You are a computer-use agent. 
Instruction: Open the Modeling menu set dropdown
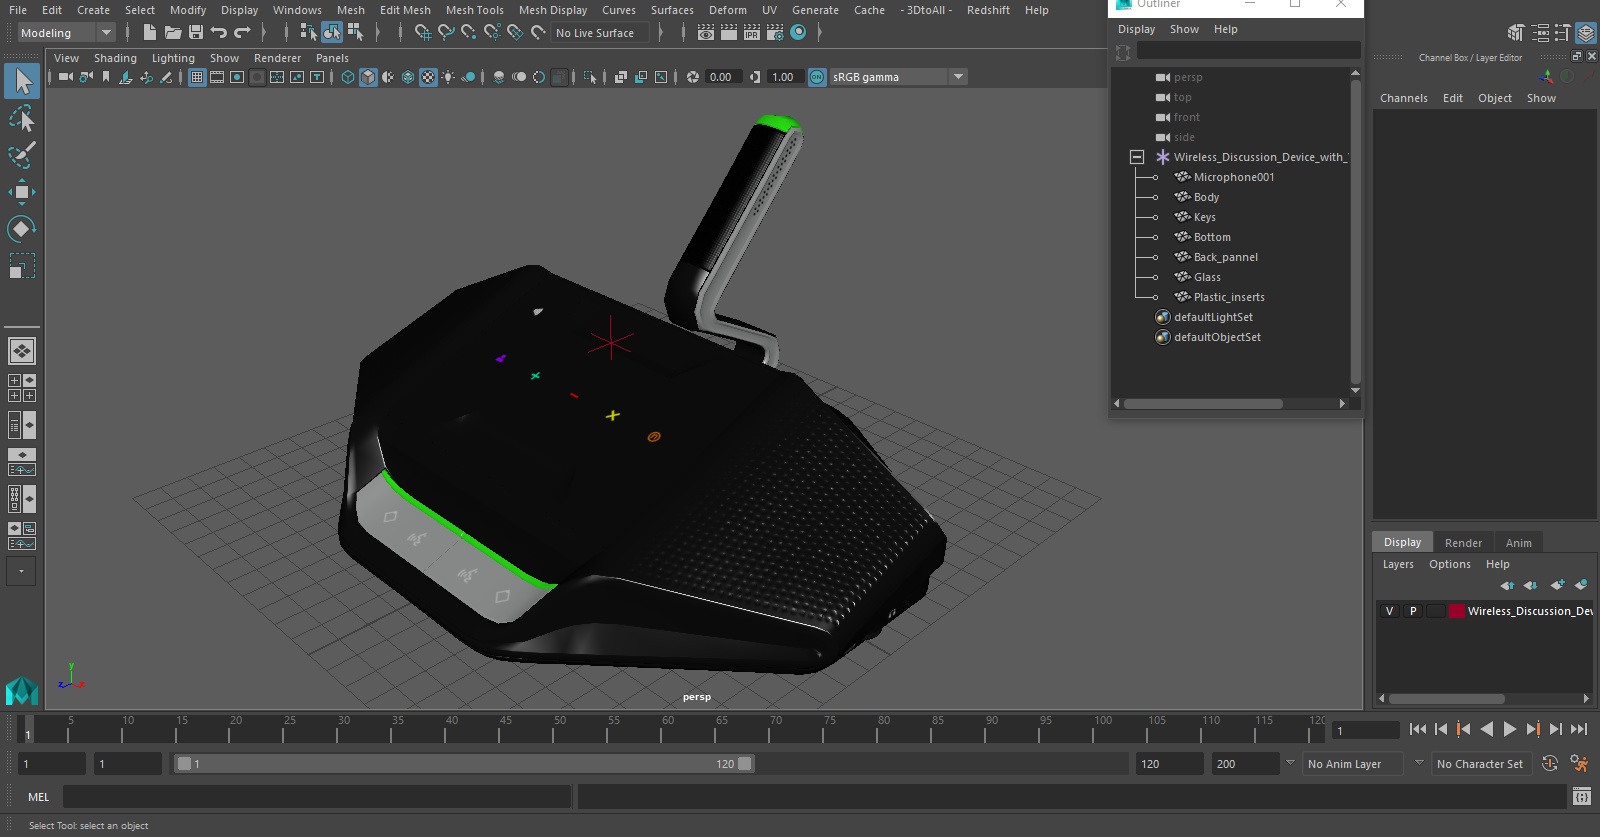coord(67,33)
